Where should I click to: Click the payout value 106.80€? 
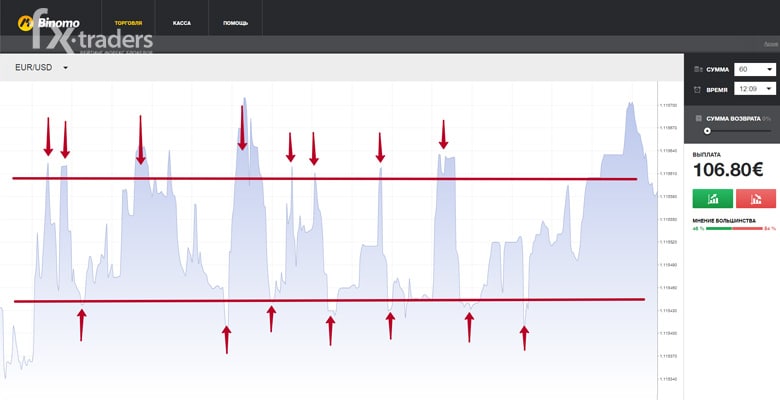pyautogui.click(x=728, y=170)
